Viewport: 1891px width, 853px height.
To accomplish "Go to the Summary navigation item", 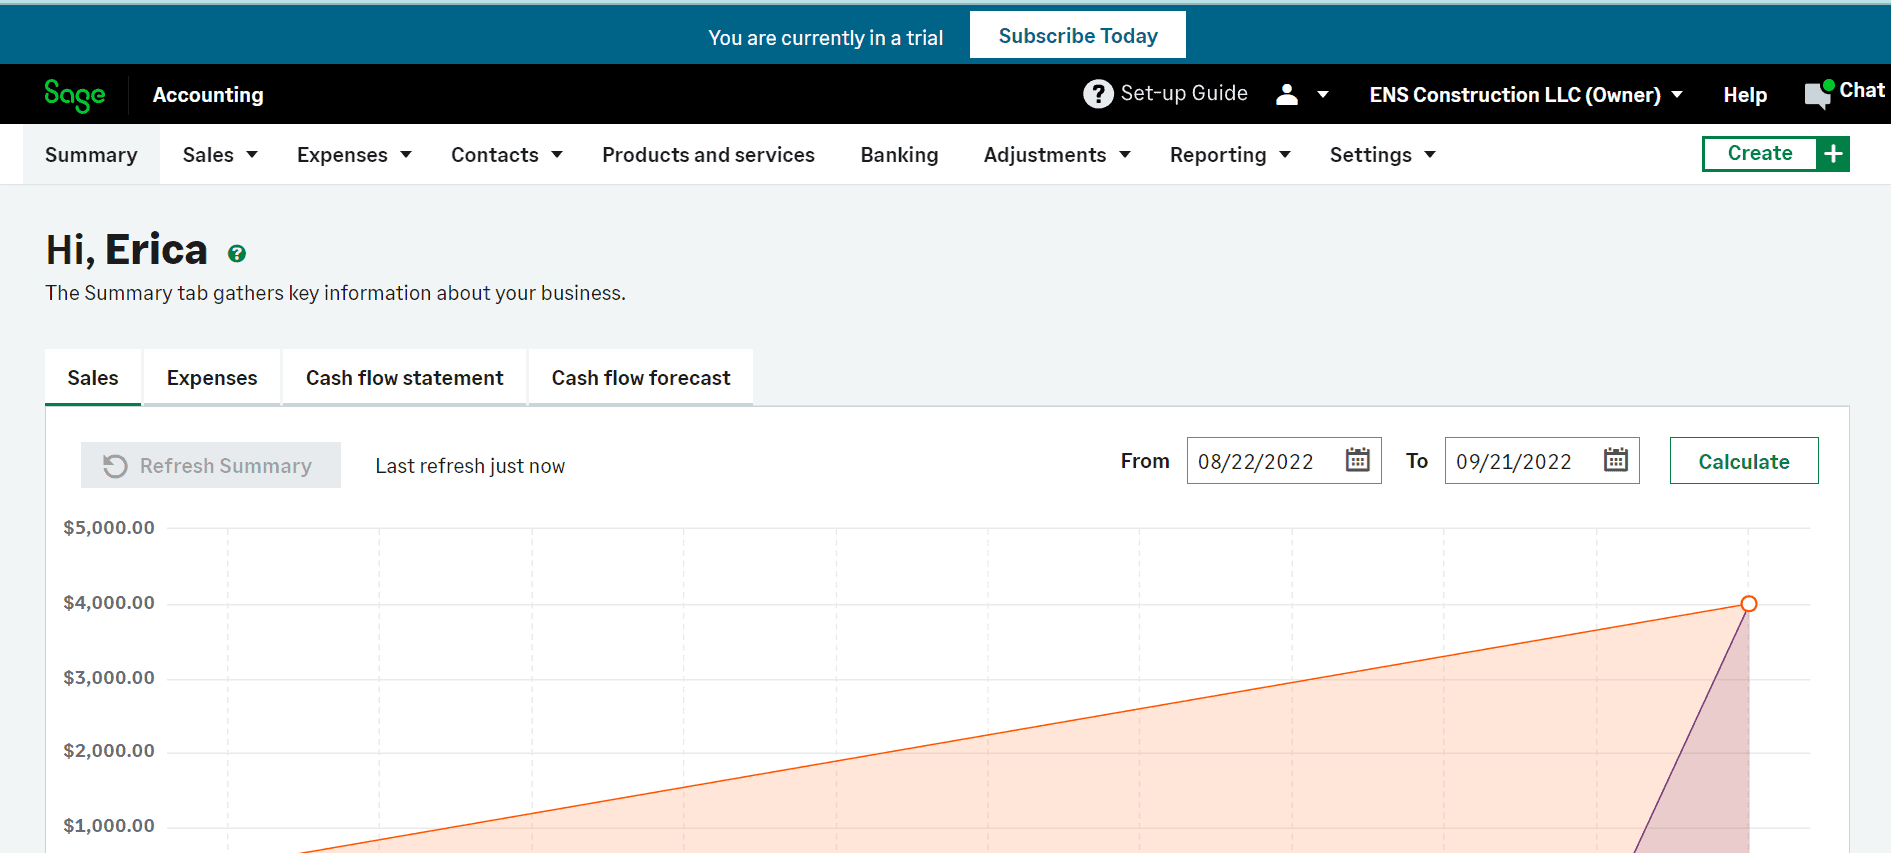I will 91,155.
